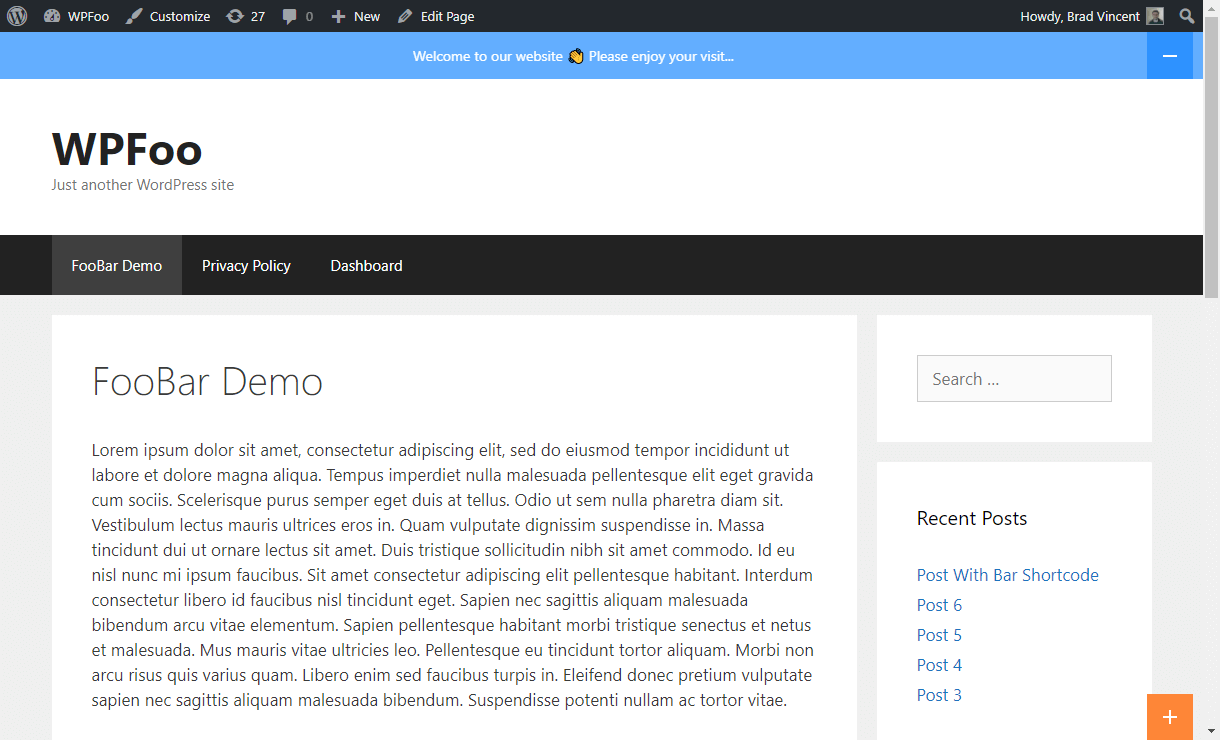Screen dimensions: 1220x740
Task: Add New content from admin bar
Action: click(x=356, y=16)
